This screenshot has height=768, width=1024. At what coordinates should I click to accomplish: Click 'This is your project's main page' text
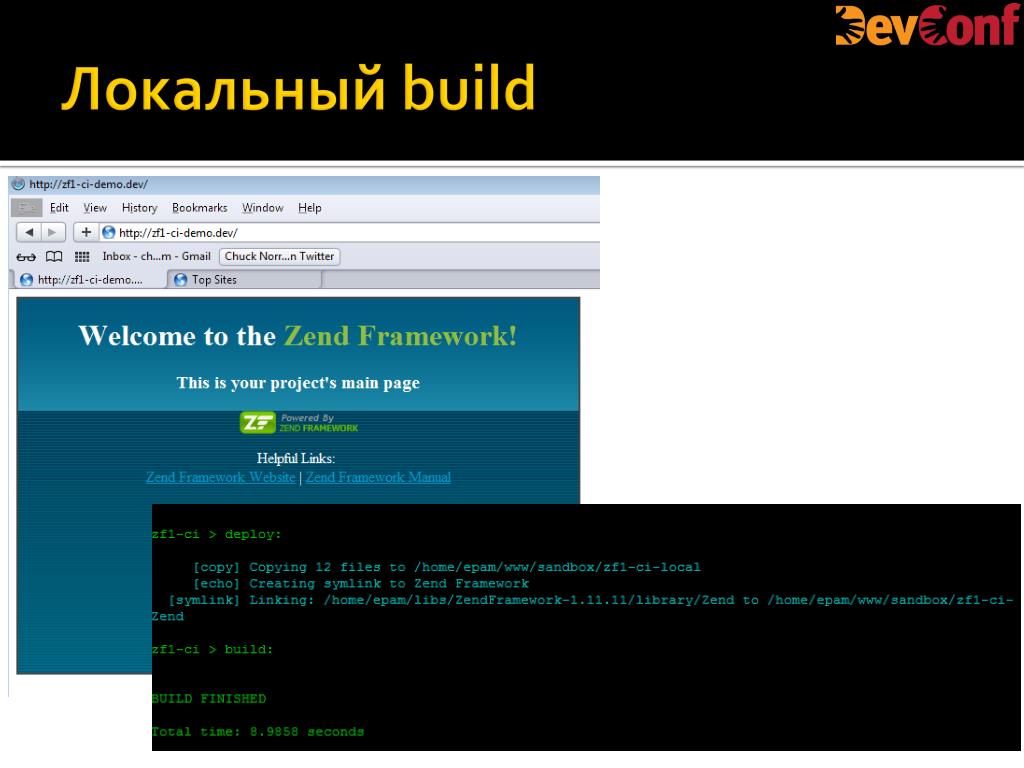coord(298,383)
